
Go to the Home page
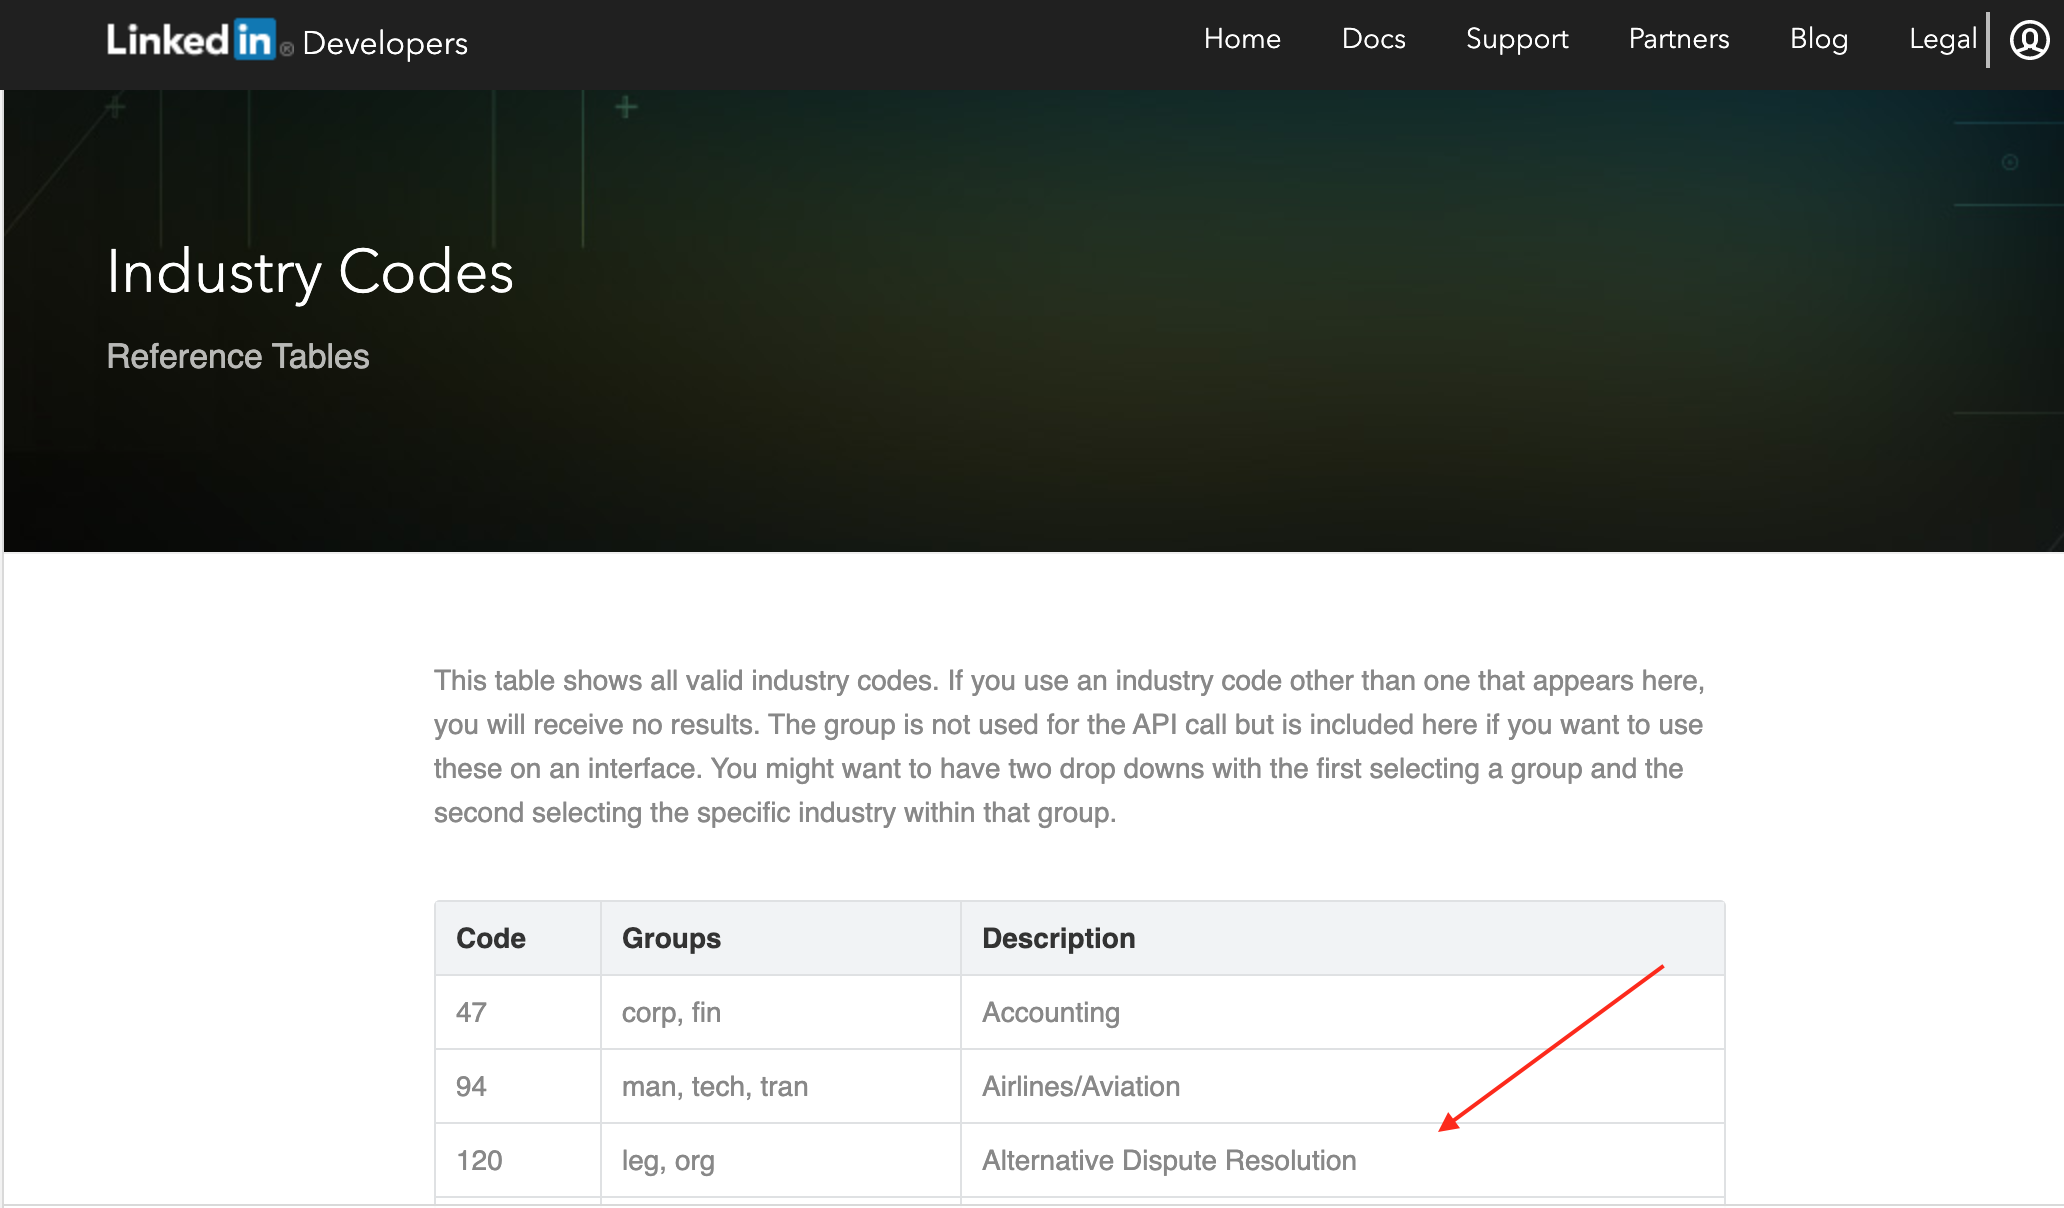[x=1242, y=39]
